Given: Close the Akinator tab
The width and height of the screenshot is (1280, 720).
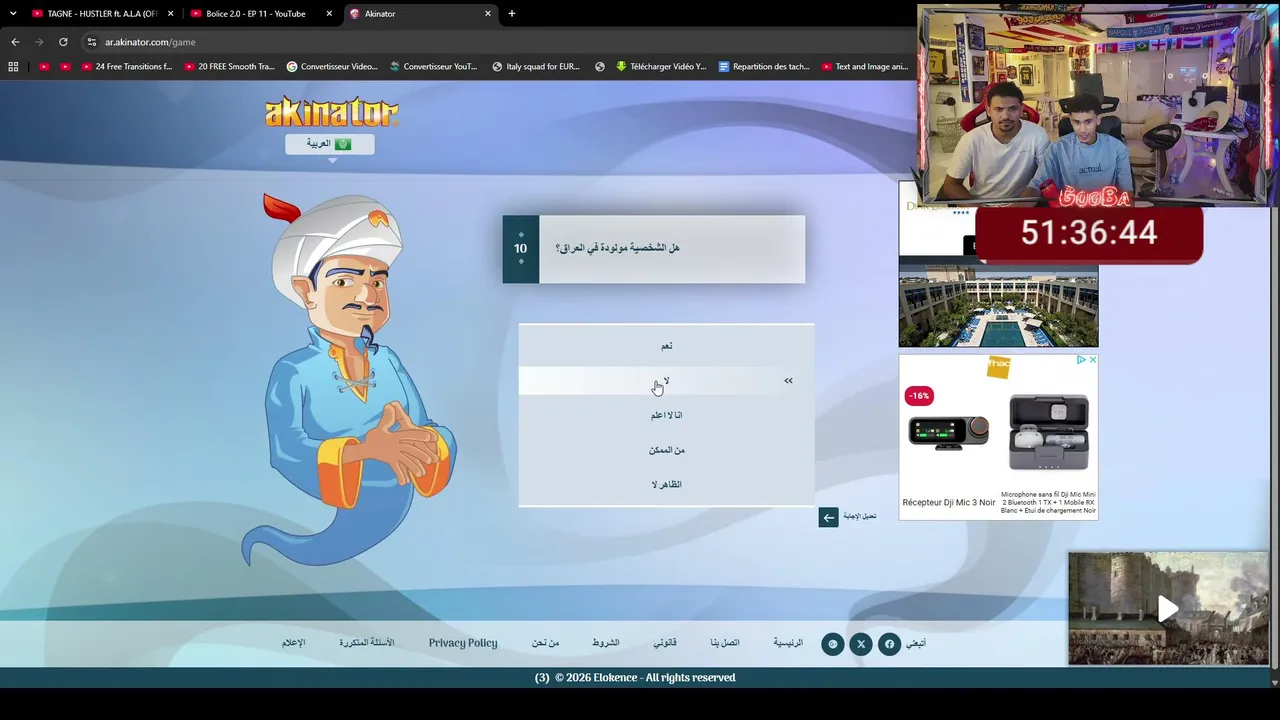Looking at the screenshot, I should (488, 14).
